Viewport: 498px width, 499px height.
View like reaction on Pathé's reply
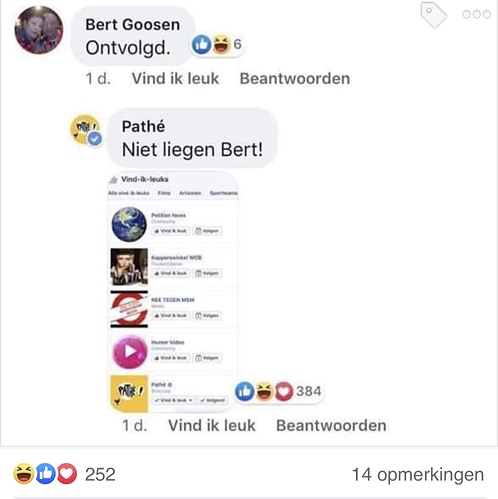coord(245,391)
